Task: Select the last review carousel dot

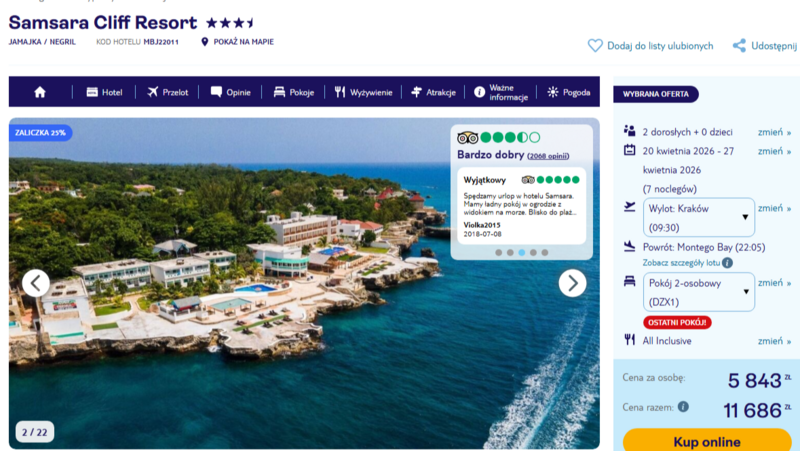Action: click(545, 253)
